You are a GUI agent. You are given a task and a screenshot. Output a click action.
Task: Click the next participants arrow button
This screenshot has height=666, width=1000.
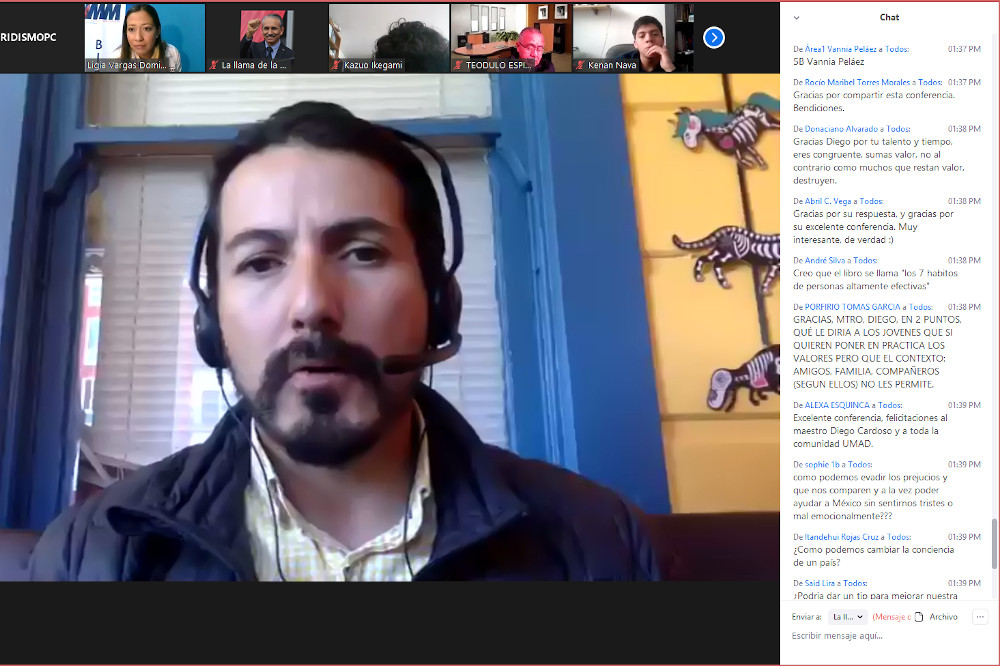(x=713, y=37)
